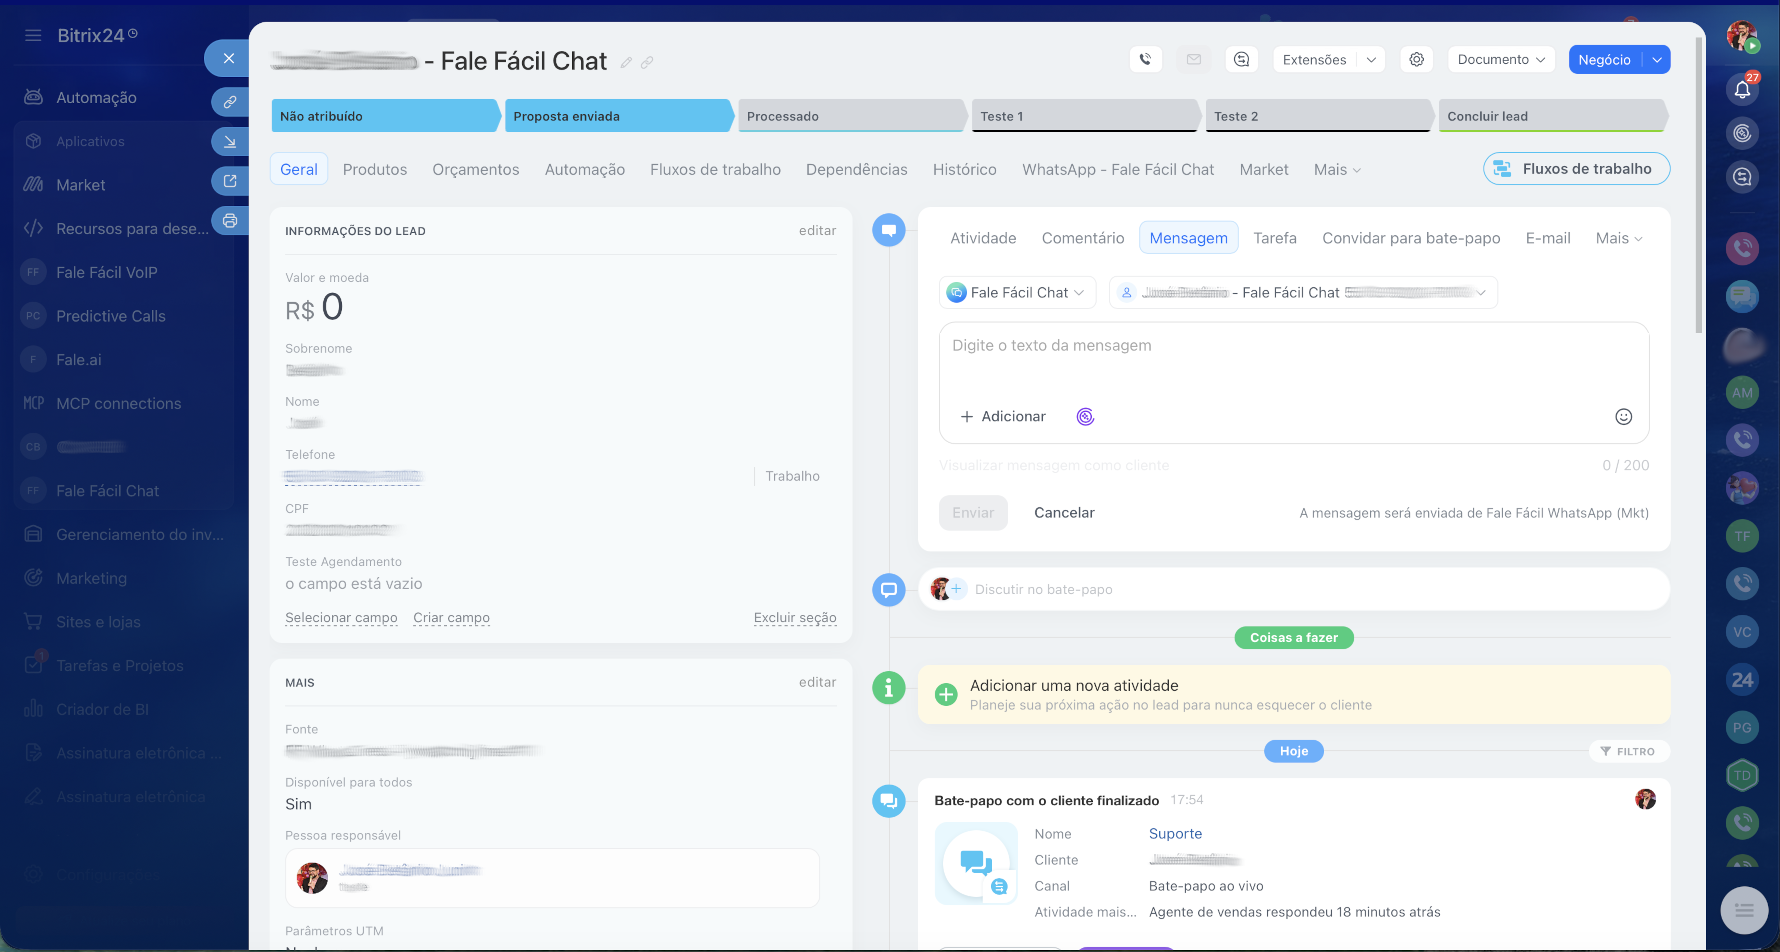Click Criar campo link

pos(451,618)
